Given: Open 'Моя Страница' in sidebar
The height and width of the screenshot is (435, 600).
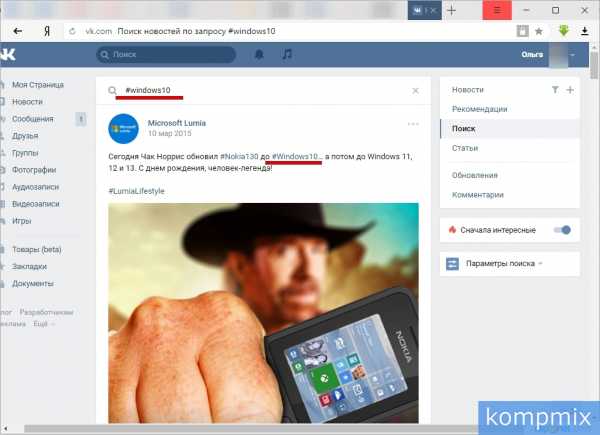Looking at the screenshot, I should click(38, 85).
